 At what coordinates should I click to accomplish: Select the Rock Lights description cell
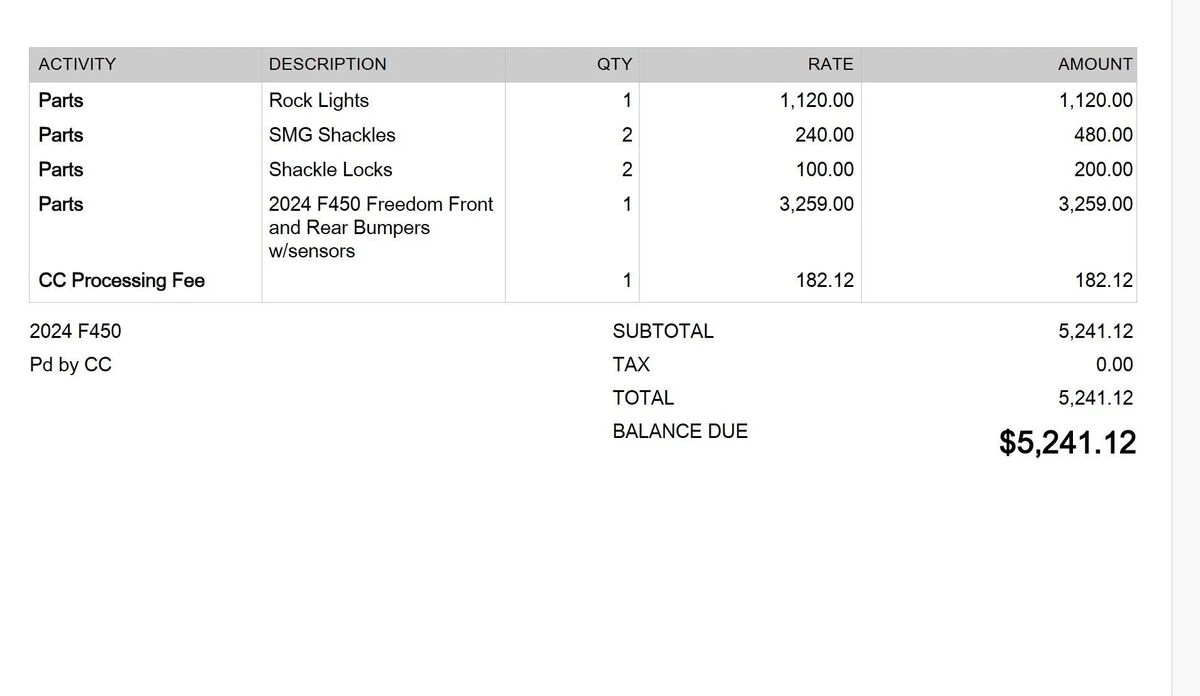319,100
